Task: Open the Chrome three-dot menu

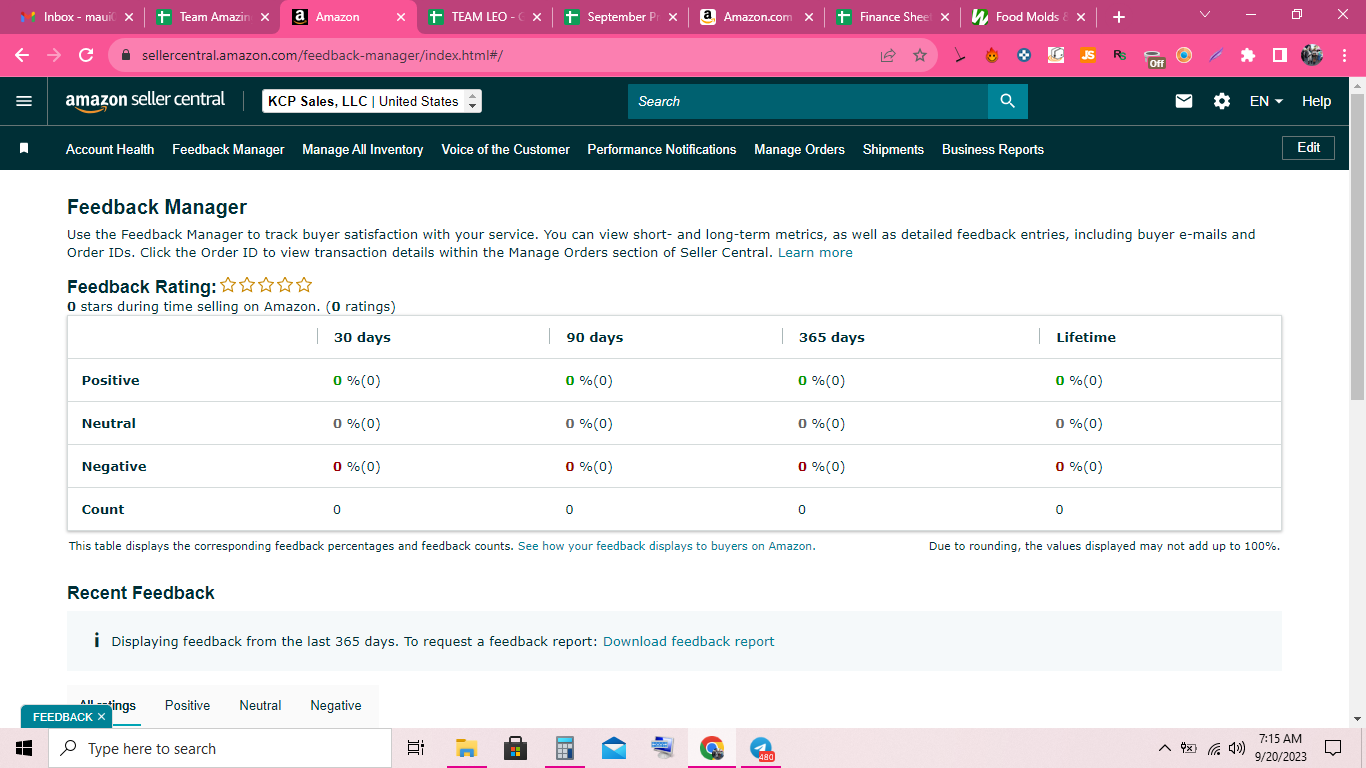Action: tap(1344, 55)
